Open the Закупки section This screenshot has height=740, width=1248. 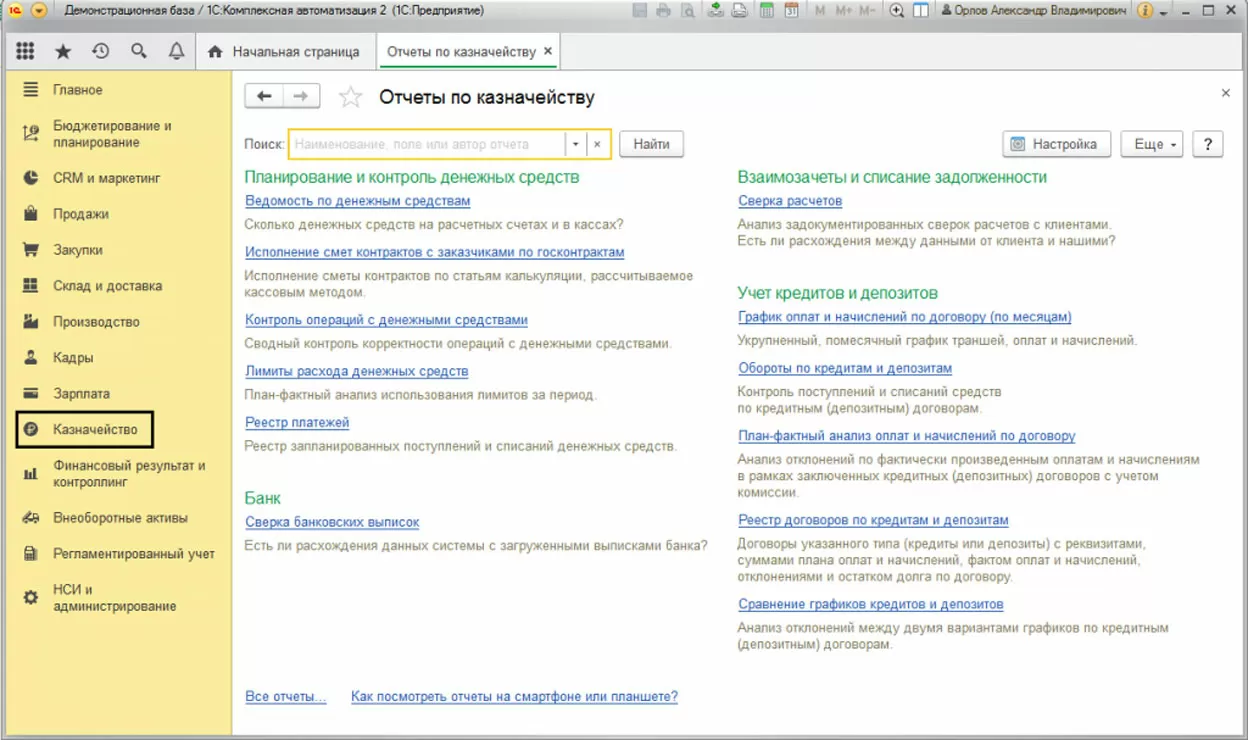click(78, 250)
